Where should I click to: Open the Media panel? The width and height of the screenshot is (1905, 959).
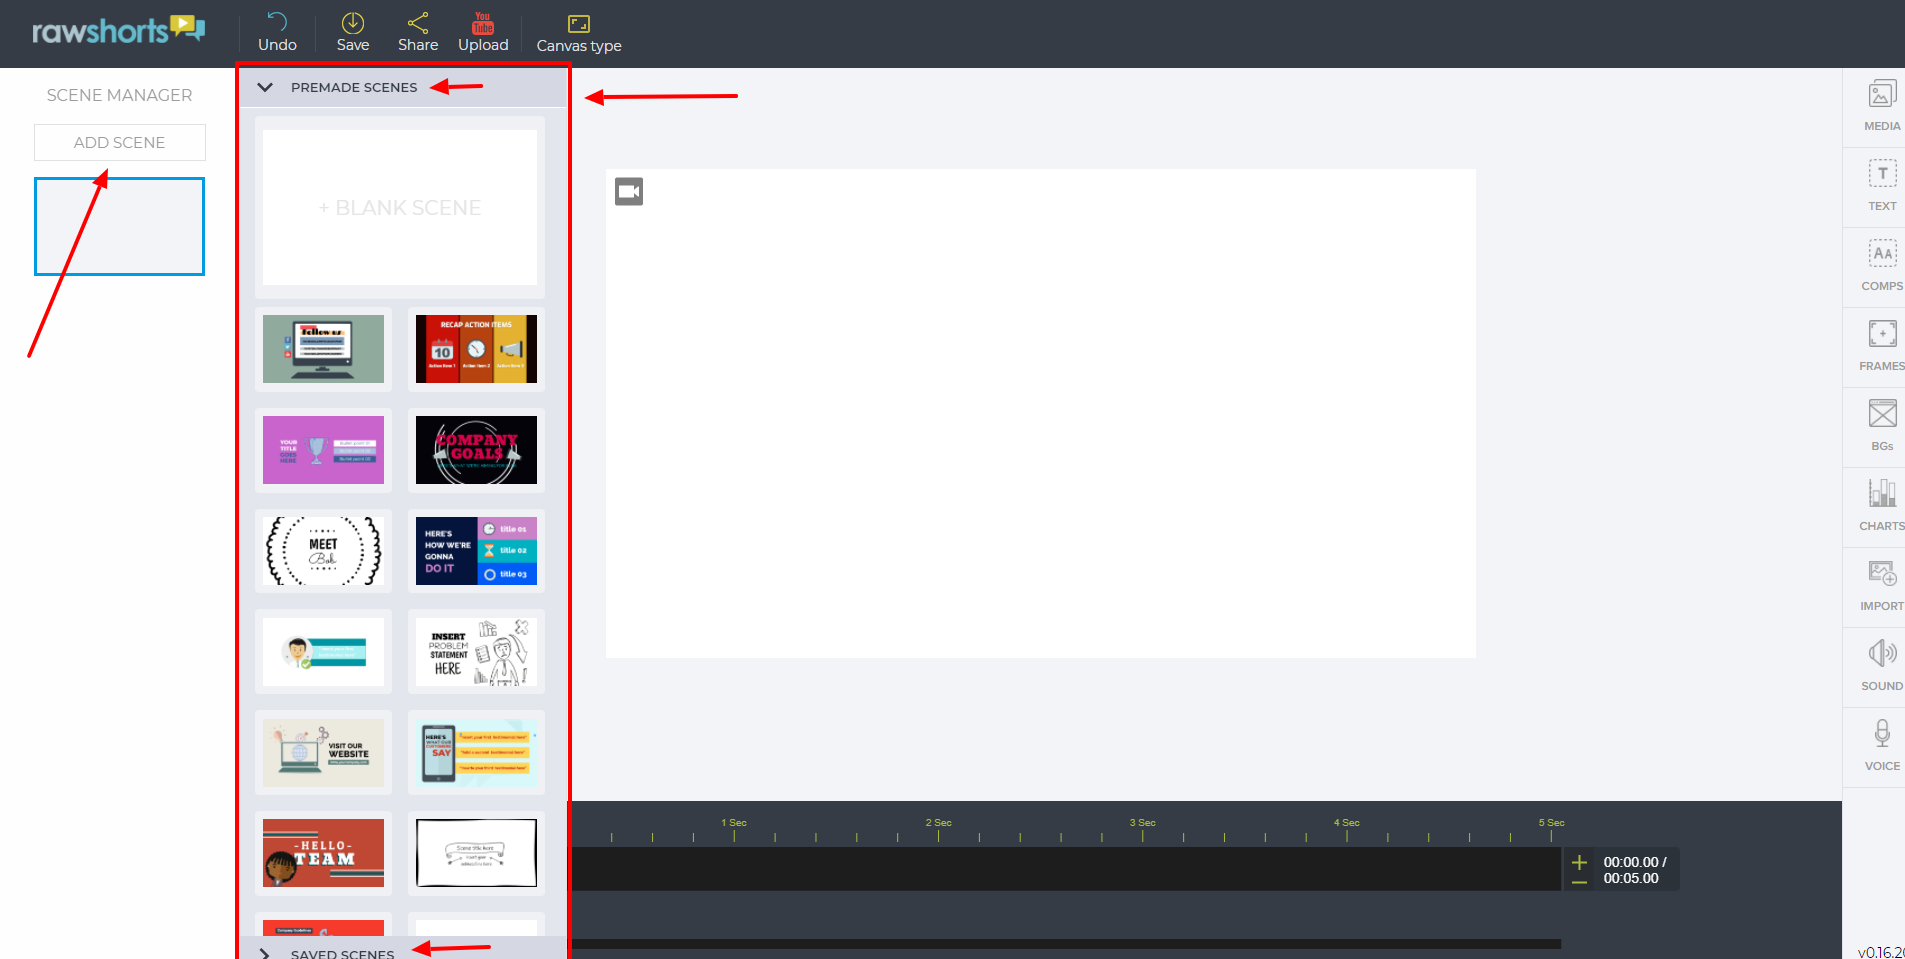click(1882, 106)
